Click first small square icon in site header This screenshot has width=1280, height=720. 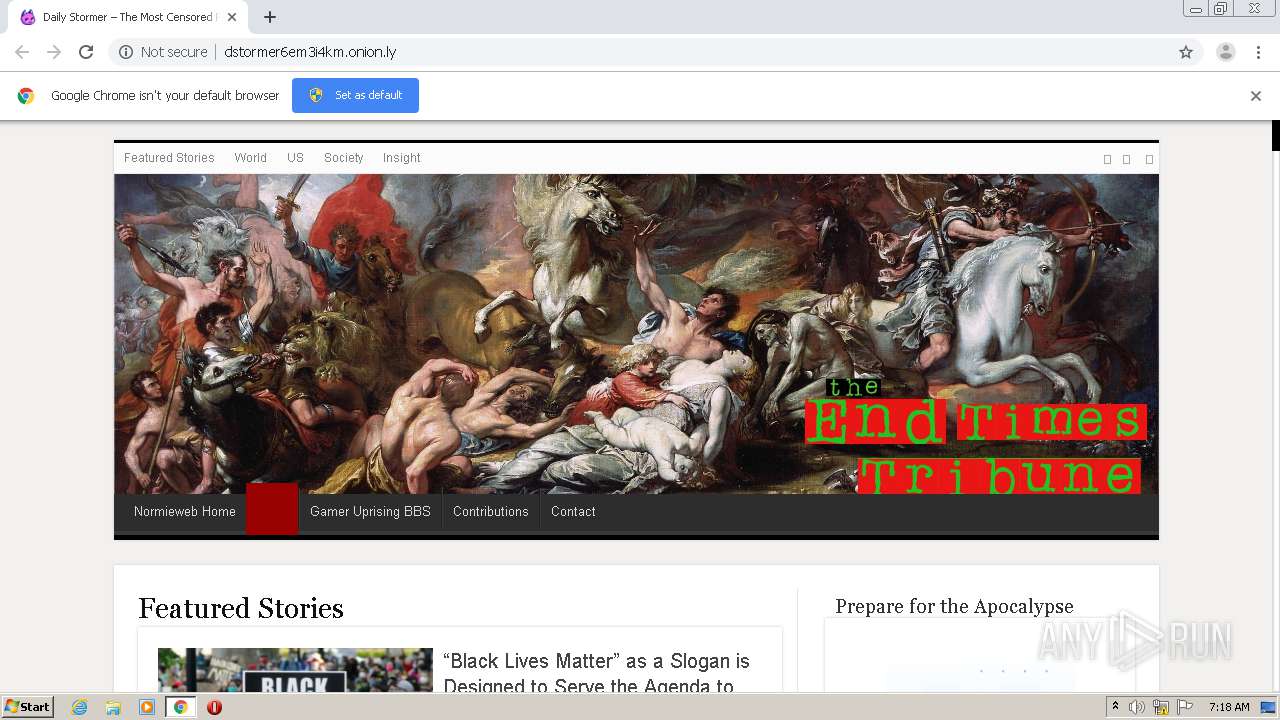(x=1107, y=159)
